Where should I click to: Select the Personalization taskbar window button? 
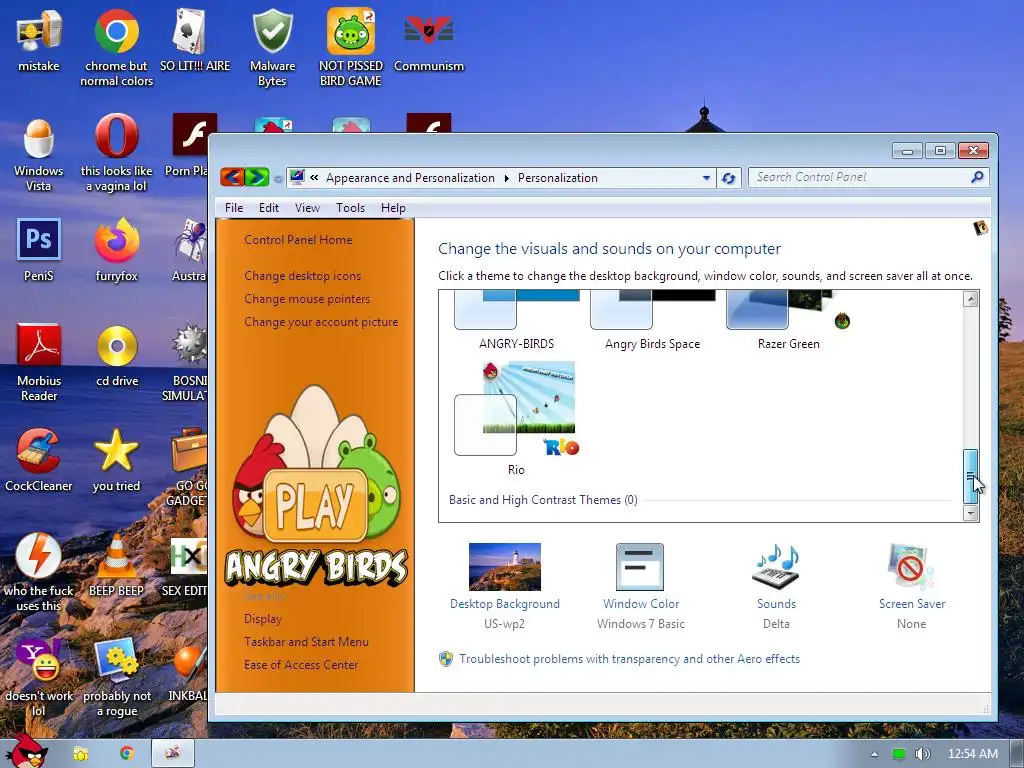point(172,753)
